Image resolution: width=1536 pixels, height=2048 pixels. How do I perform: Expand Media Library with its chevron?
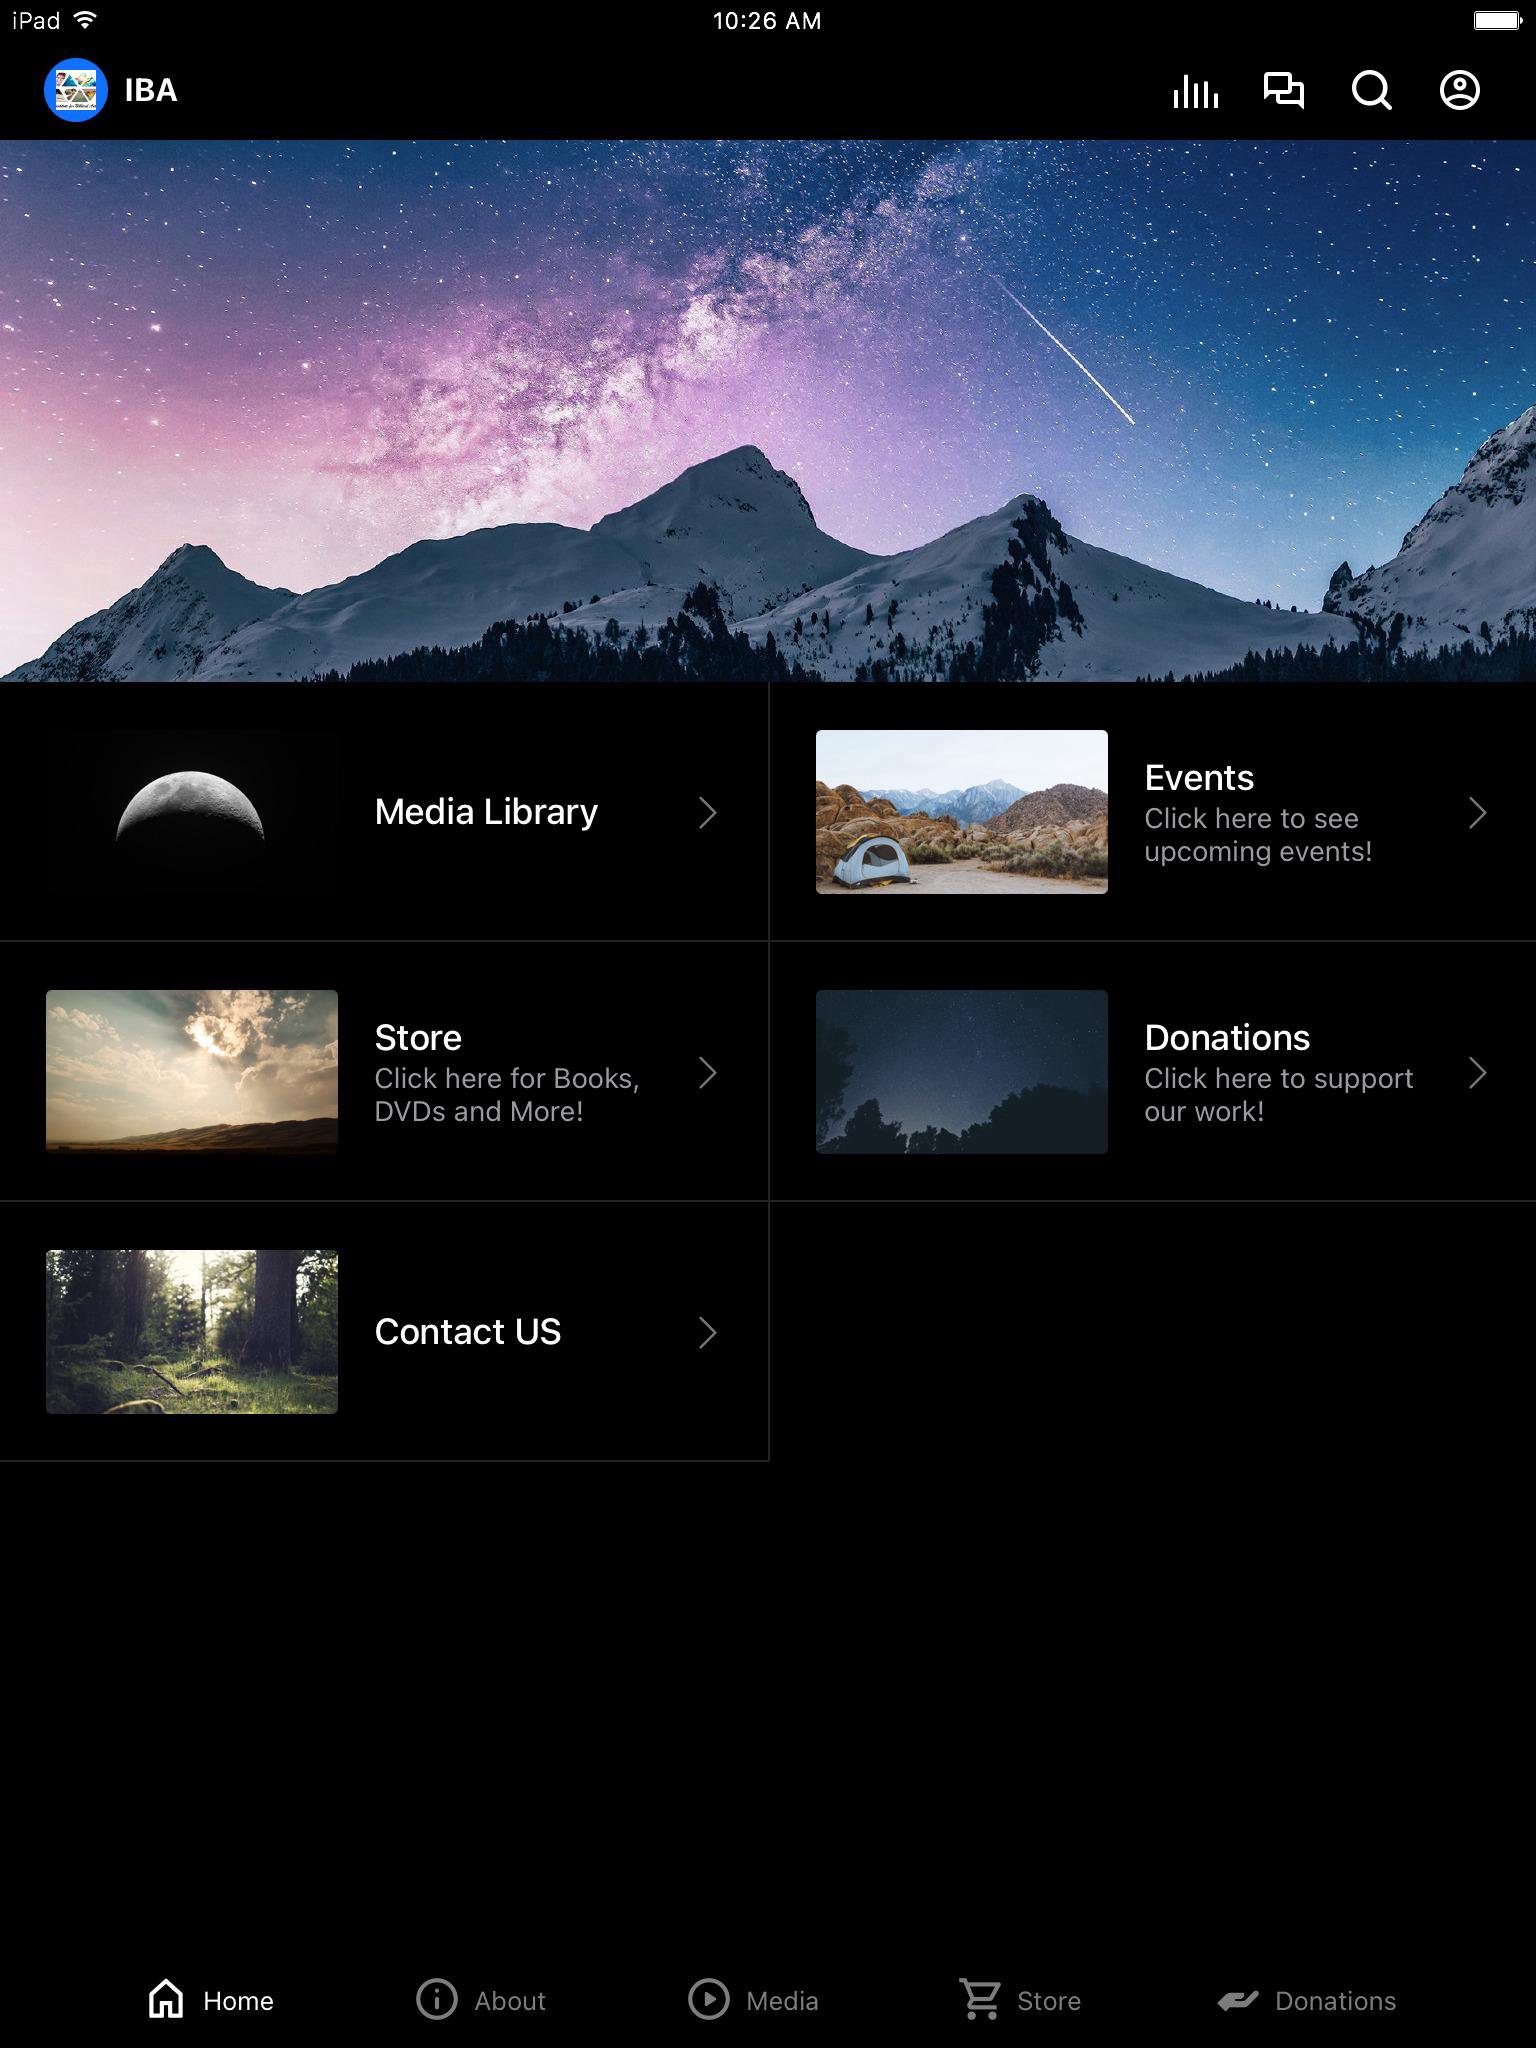[707, 812]
